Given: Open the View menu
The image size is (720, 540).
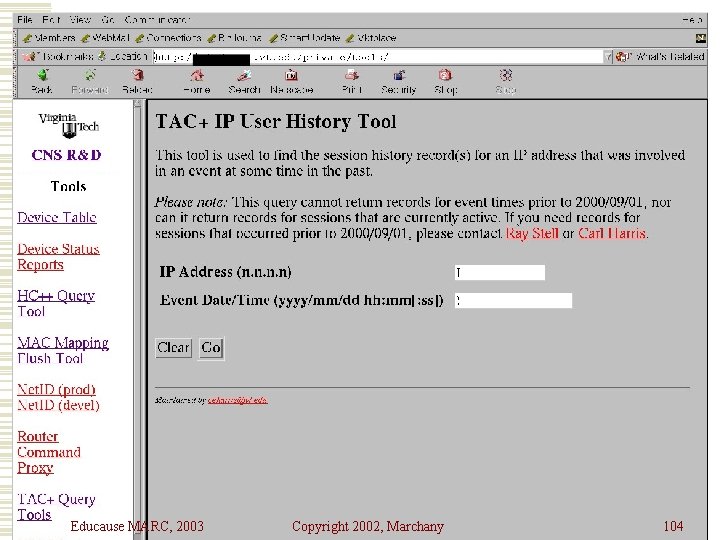Looking at the screenshot, I should tap(80, 20).
